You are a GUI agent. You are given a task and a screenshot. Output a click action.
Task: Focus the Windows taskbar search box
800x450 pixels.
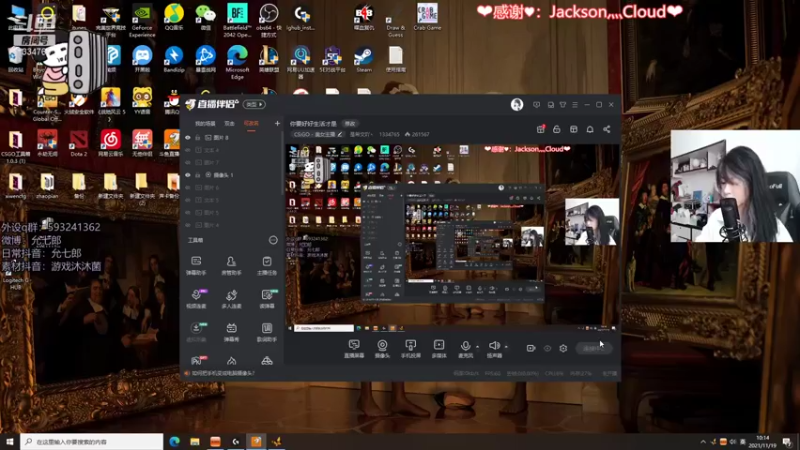[x=92, y=442]
